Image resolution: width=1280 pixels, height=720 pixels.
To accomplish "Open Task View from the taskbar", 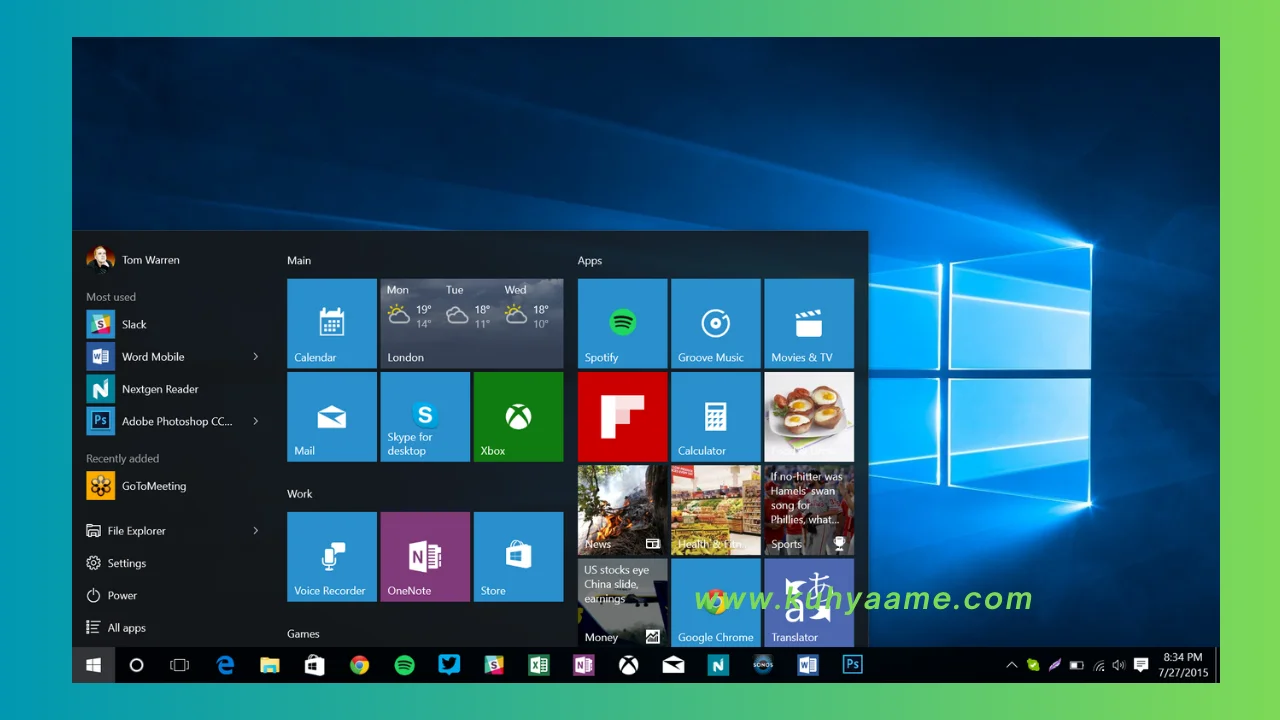I will pos(180,665).
